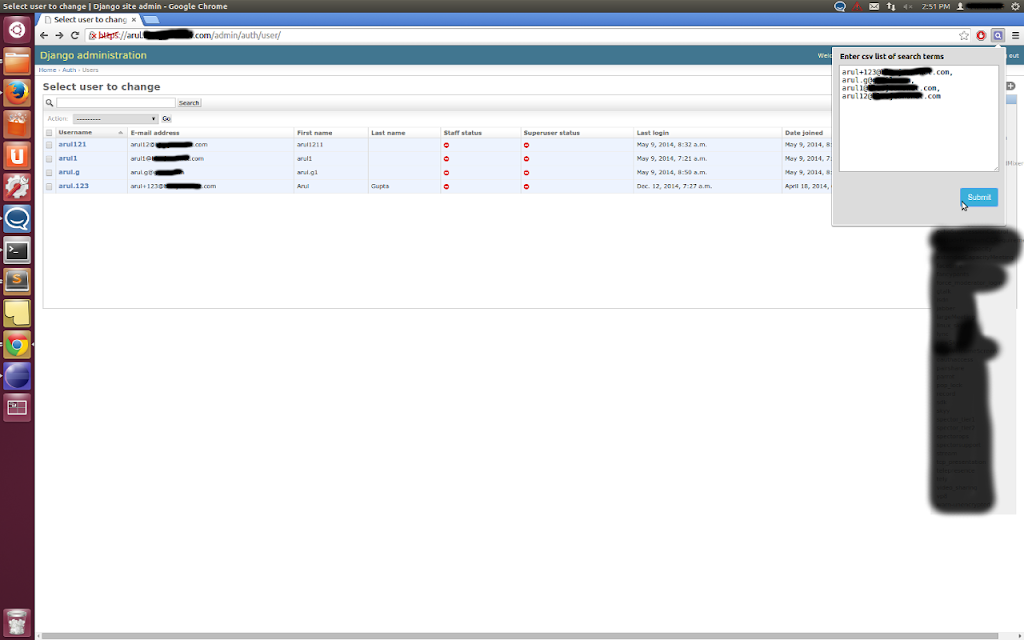This screenshot has width=1024, height=640.
Task: Click the First name column header
Action: (x=315, y=133)
